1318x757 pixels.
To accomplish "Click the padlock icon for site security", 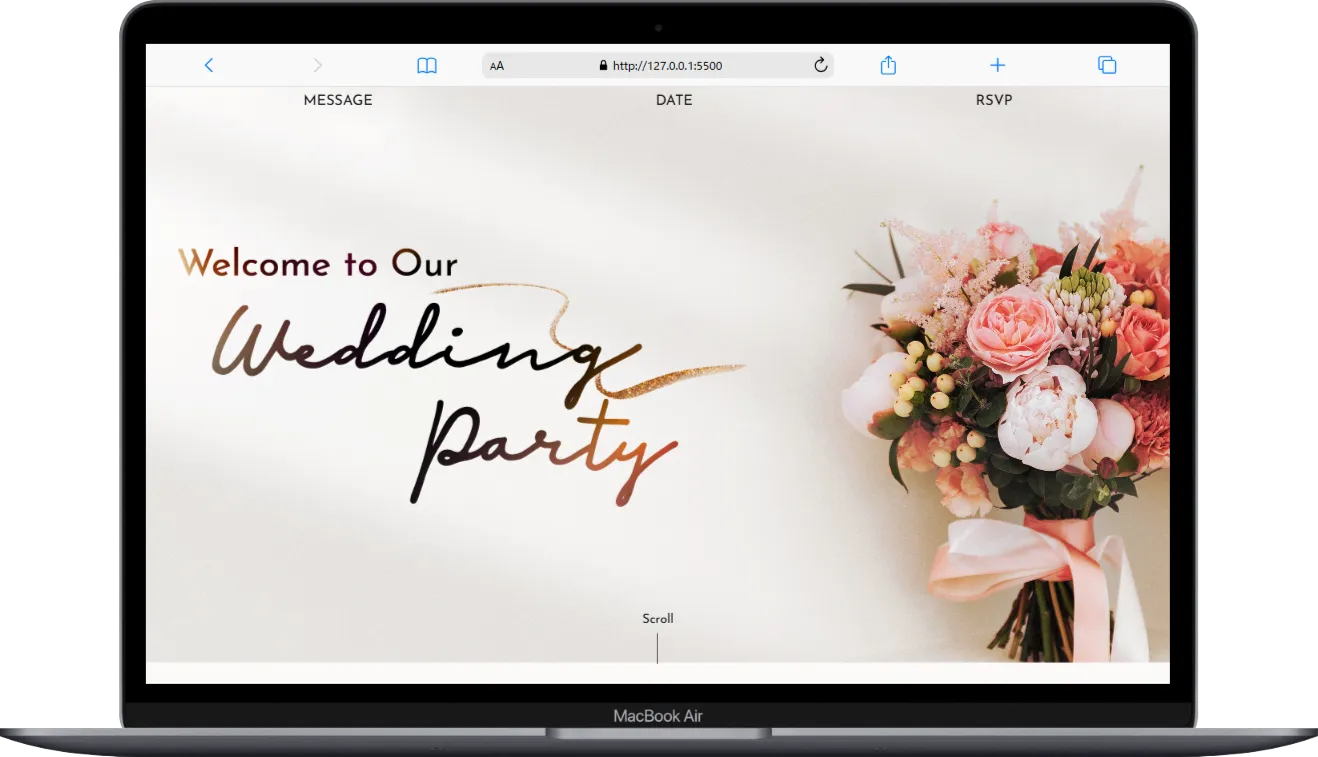I will point(603,65).
